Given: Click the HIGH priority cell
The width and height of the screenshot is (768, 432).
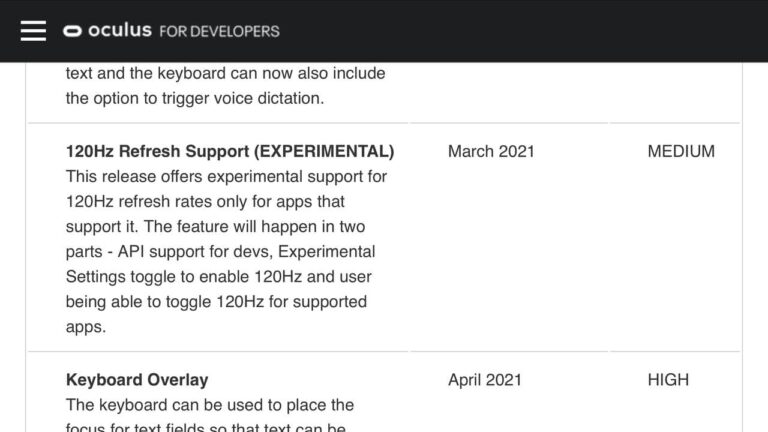Looking at the screenshot, I should pos(668,380).
